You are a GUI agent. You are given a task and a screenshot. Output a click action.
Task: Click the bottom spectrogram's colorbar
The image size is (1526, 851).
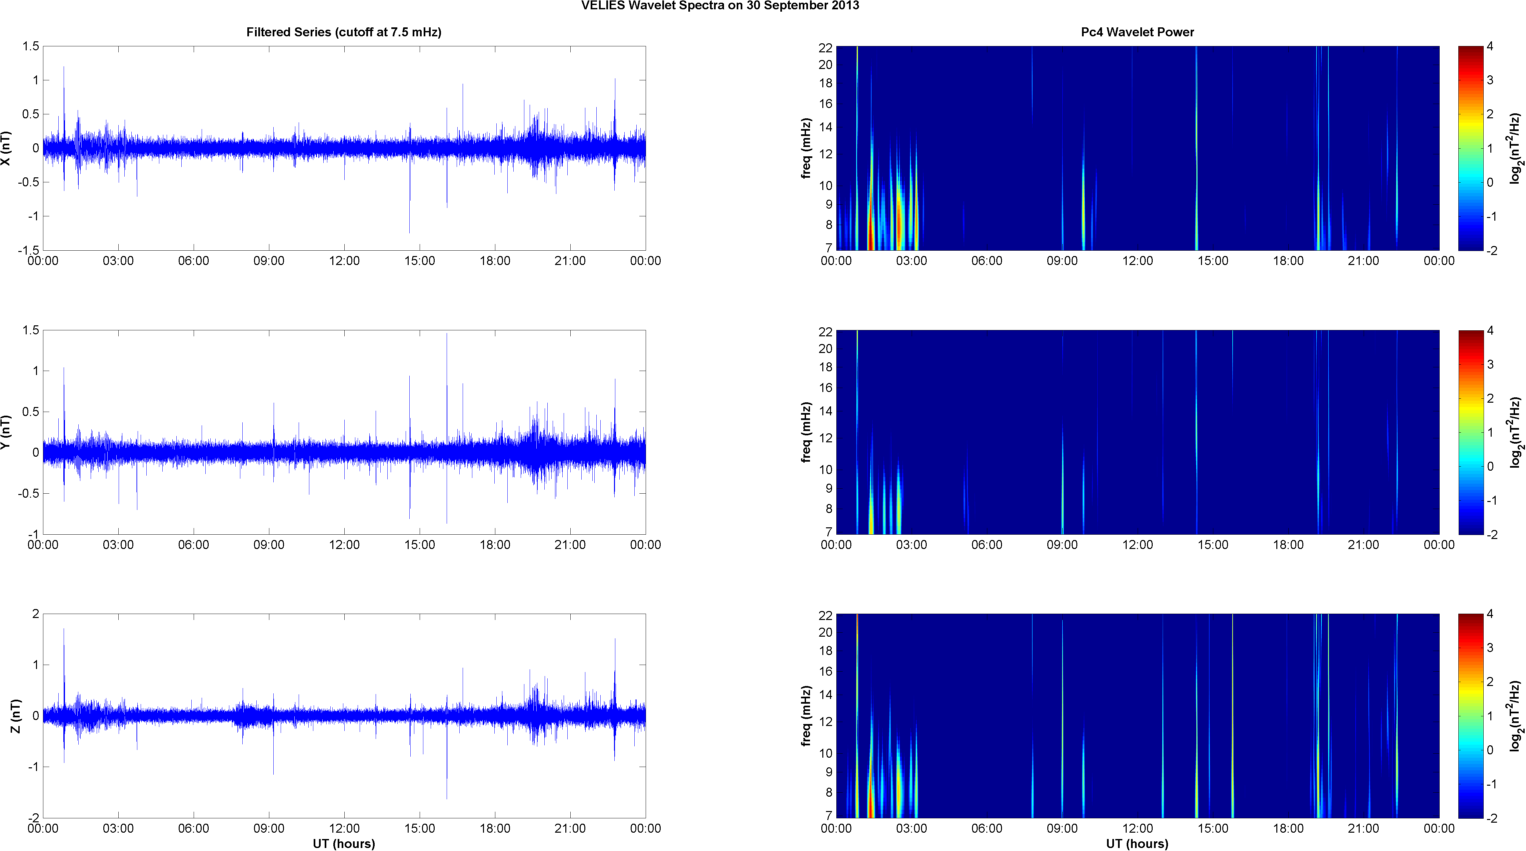[x=1470, y=716]
